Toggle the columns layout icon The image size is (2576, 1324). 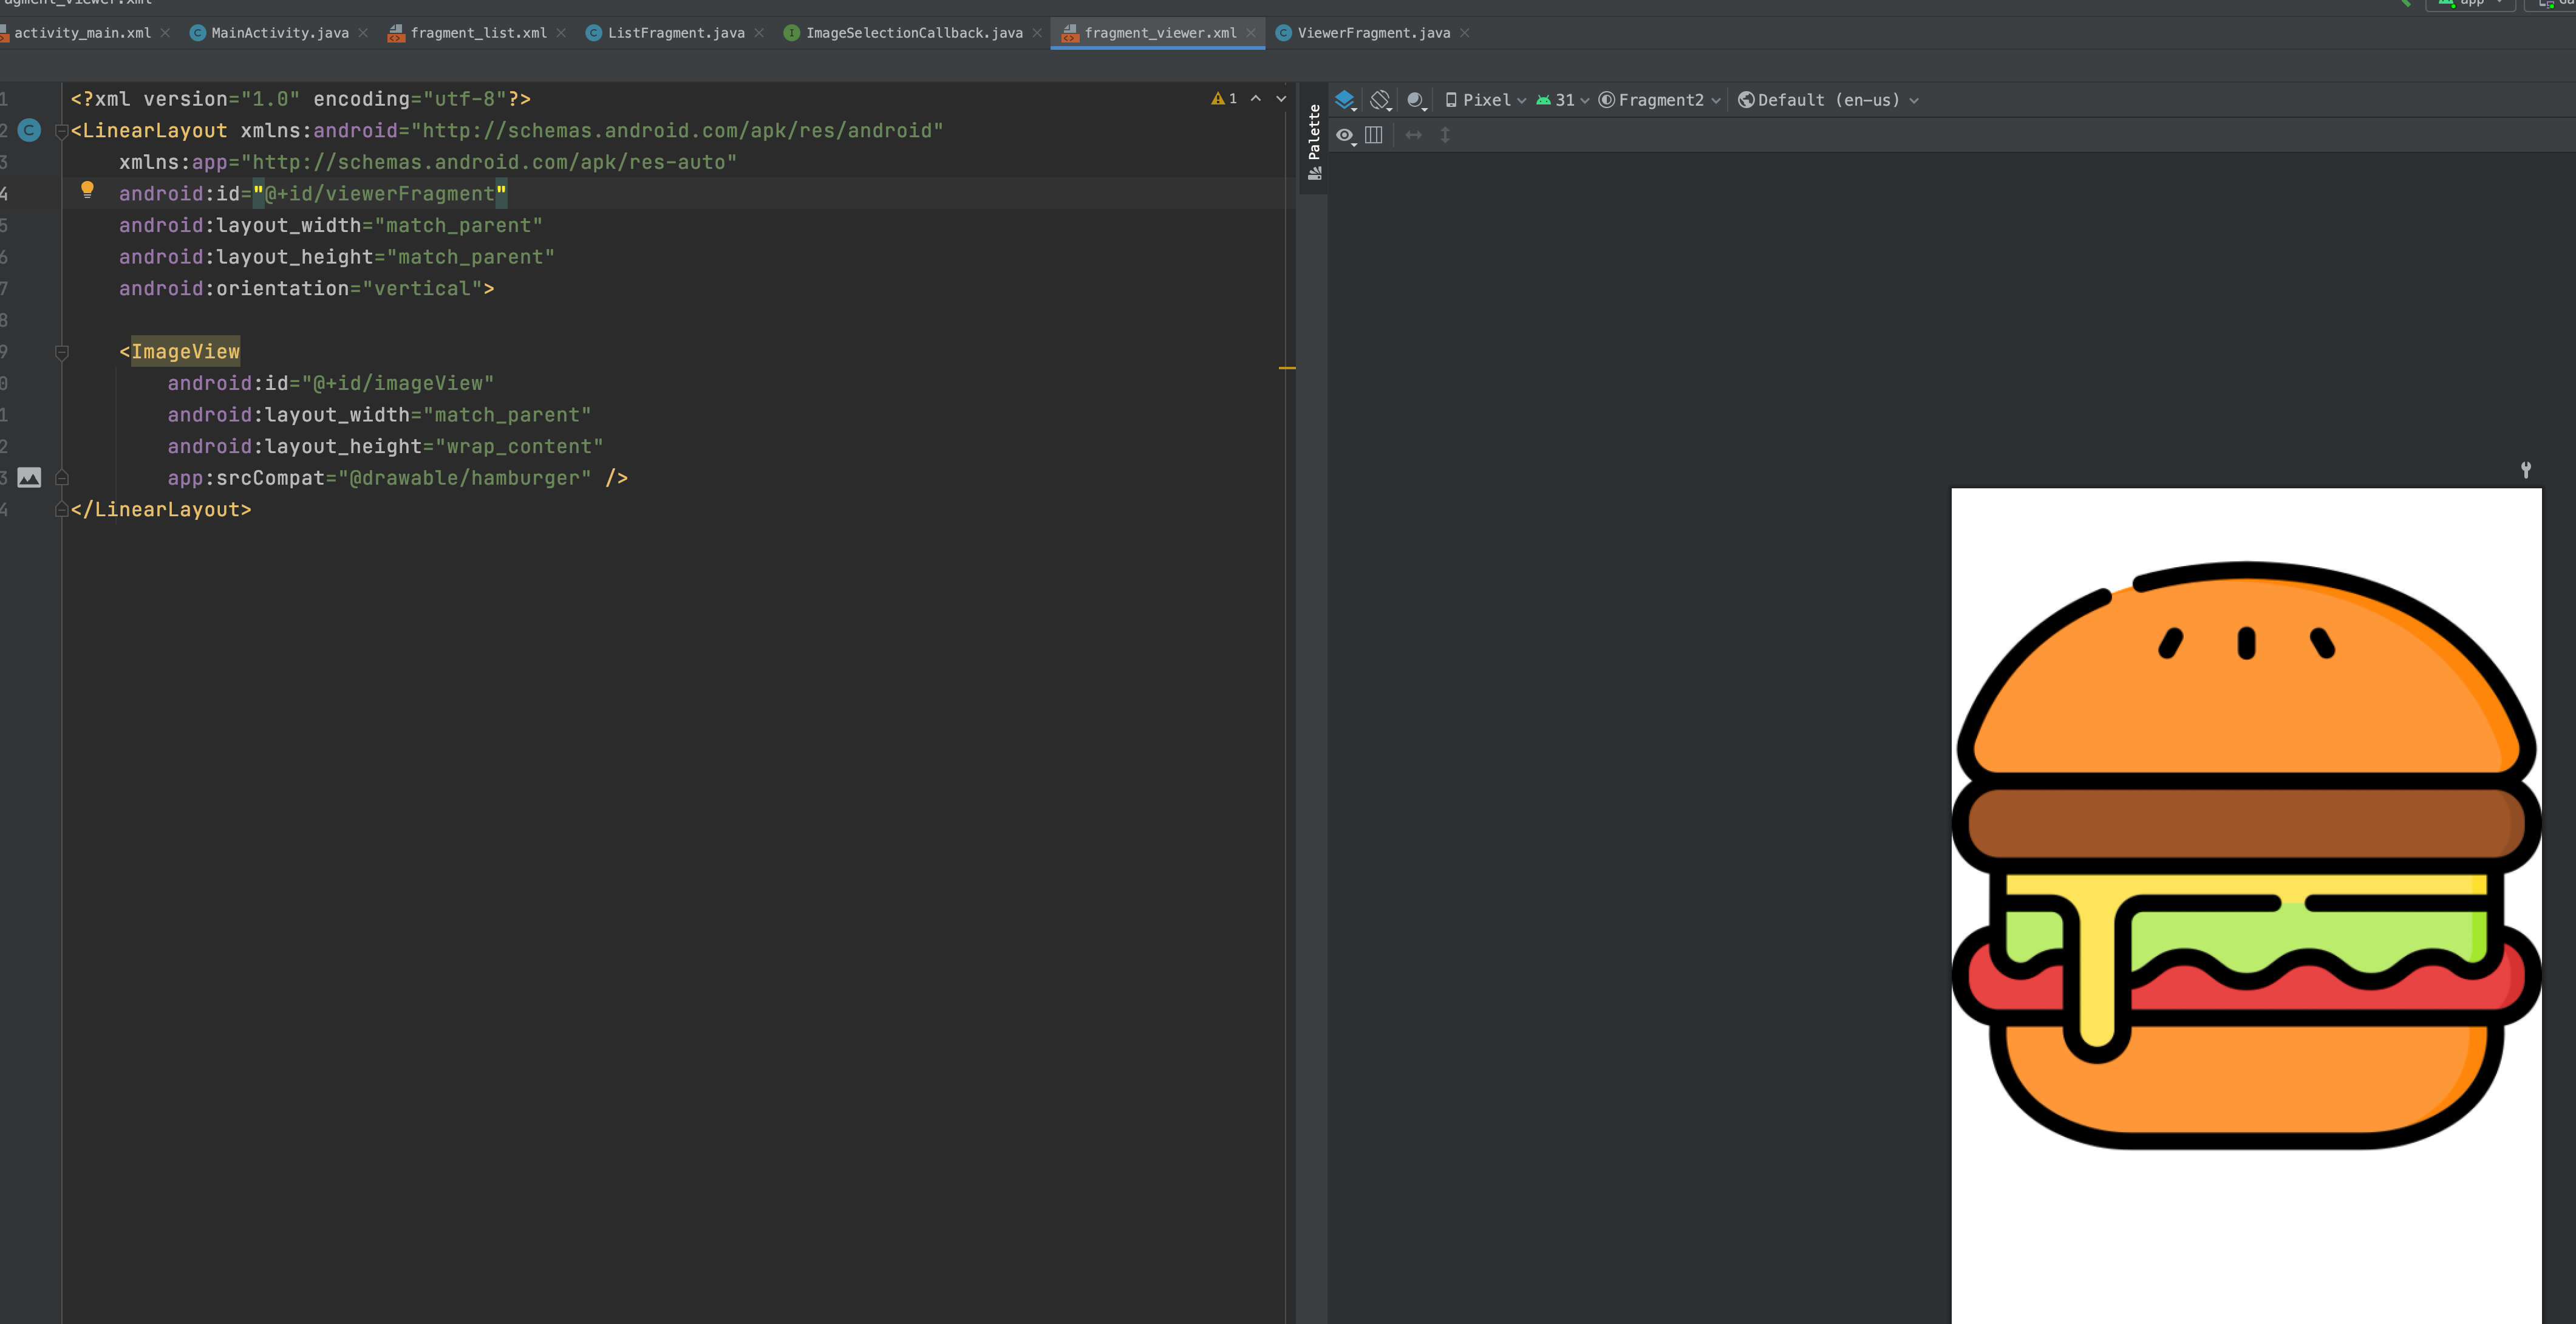point(1374,135)
